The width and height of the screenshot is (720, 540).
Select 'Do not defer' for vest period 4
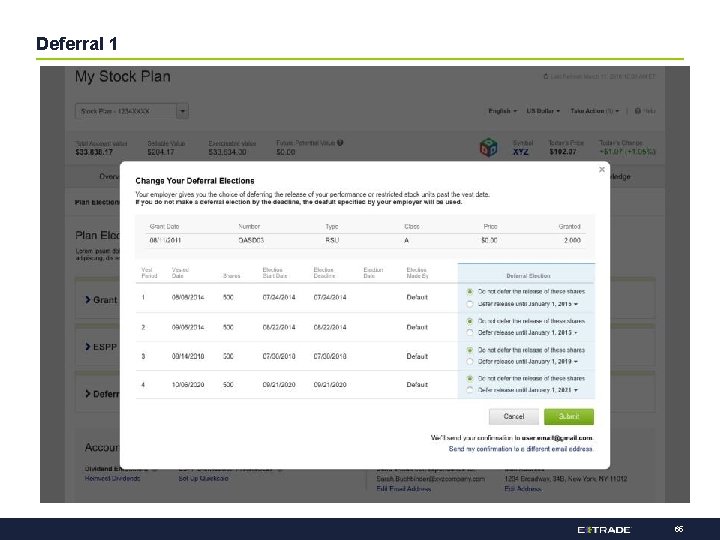(469, 378)
